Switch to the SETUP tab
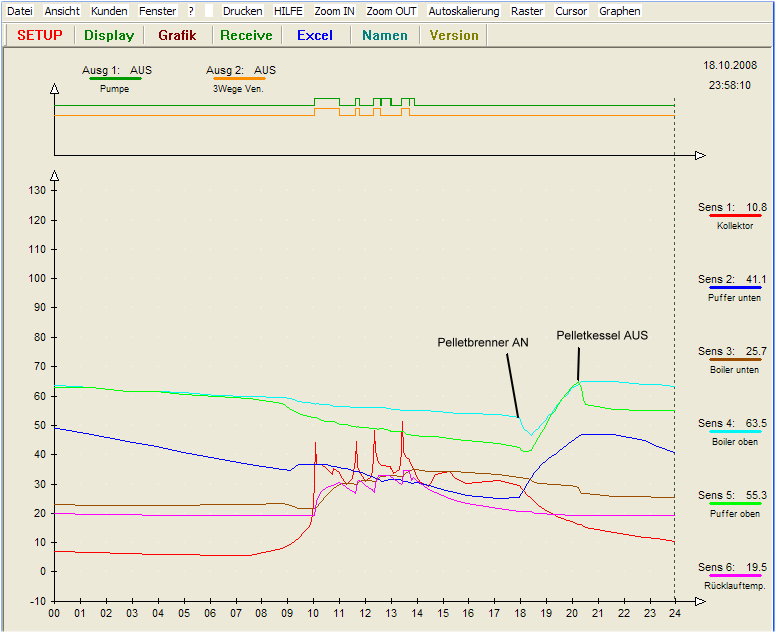The width and height of the screenshot is (777, 633). [x=40, y=35]
